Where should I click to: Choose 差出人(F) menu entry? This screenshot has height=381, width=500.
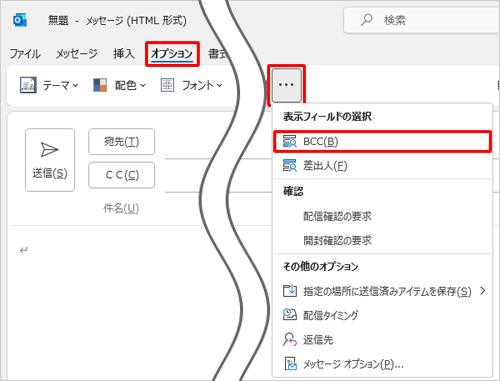[382, 165]
